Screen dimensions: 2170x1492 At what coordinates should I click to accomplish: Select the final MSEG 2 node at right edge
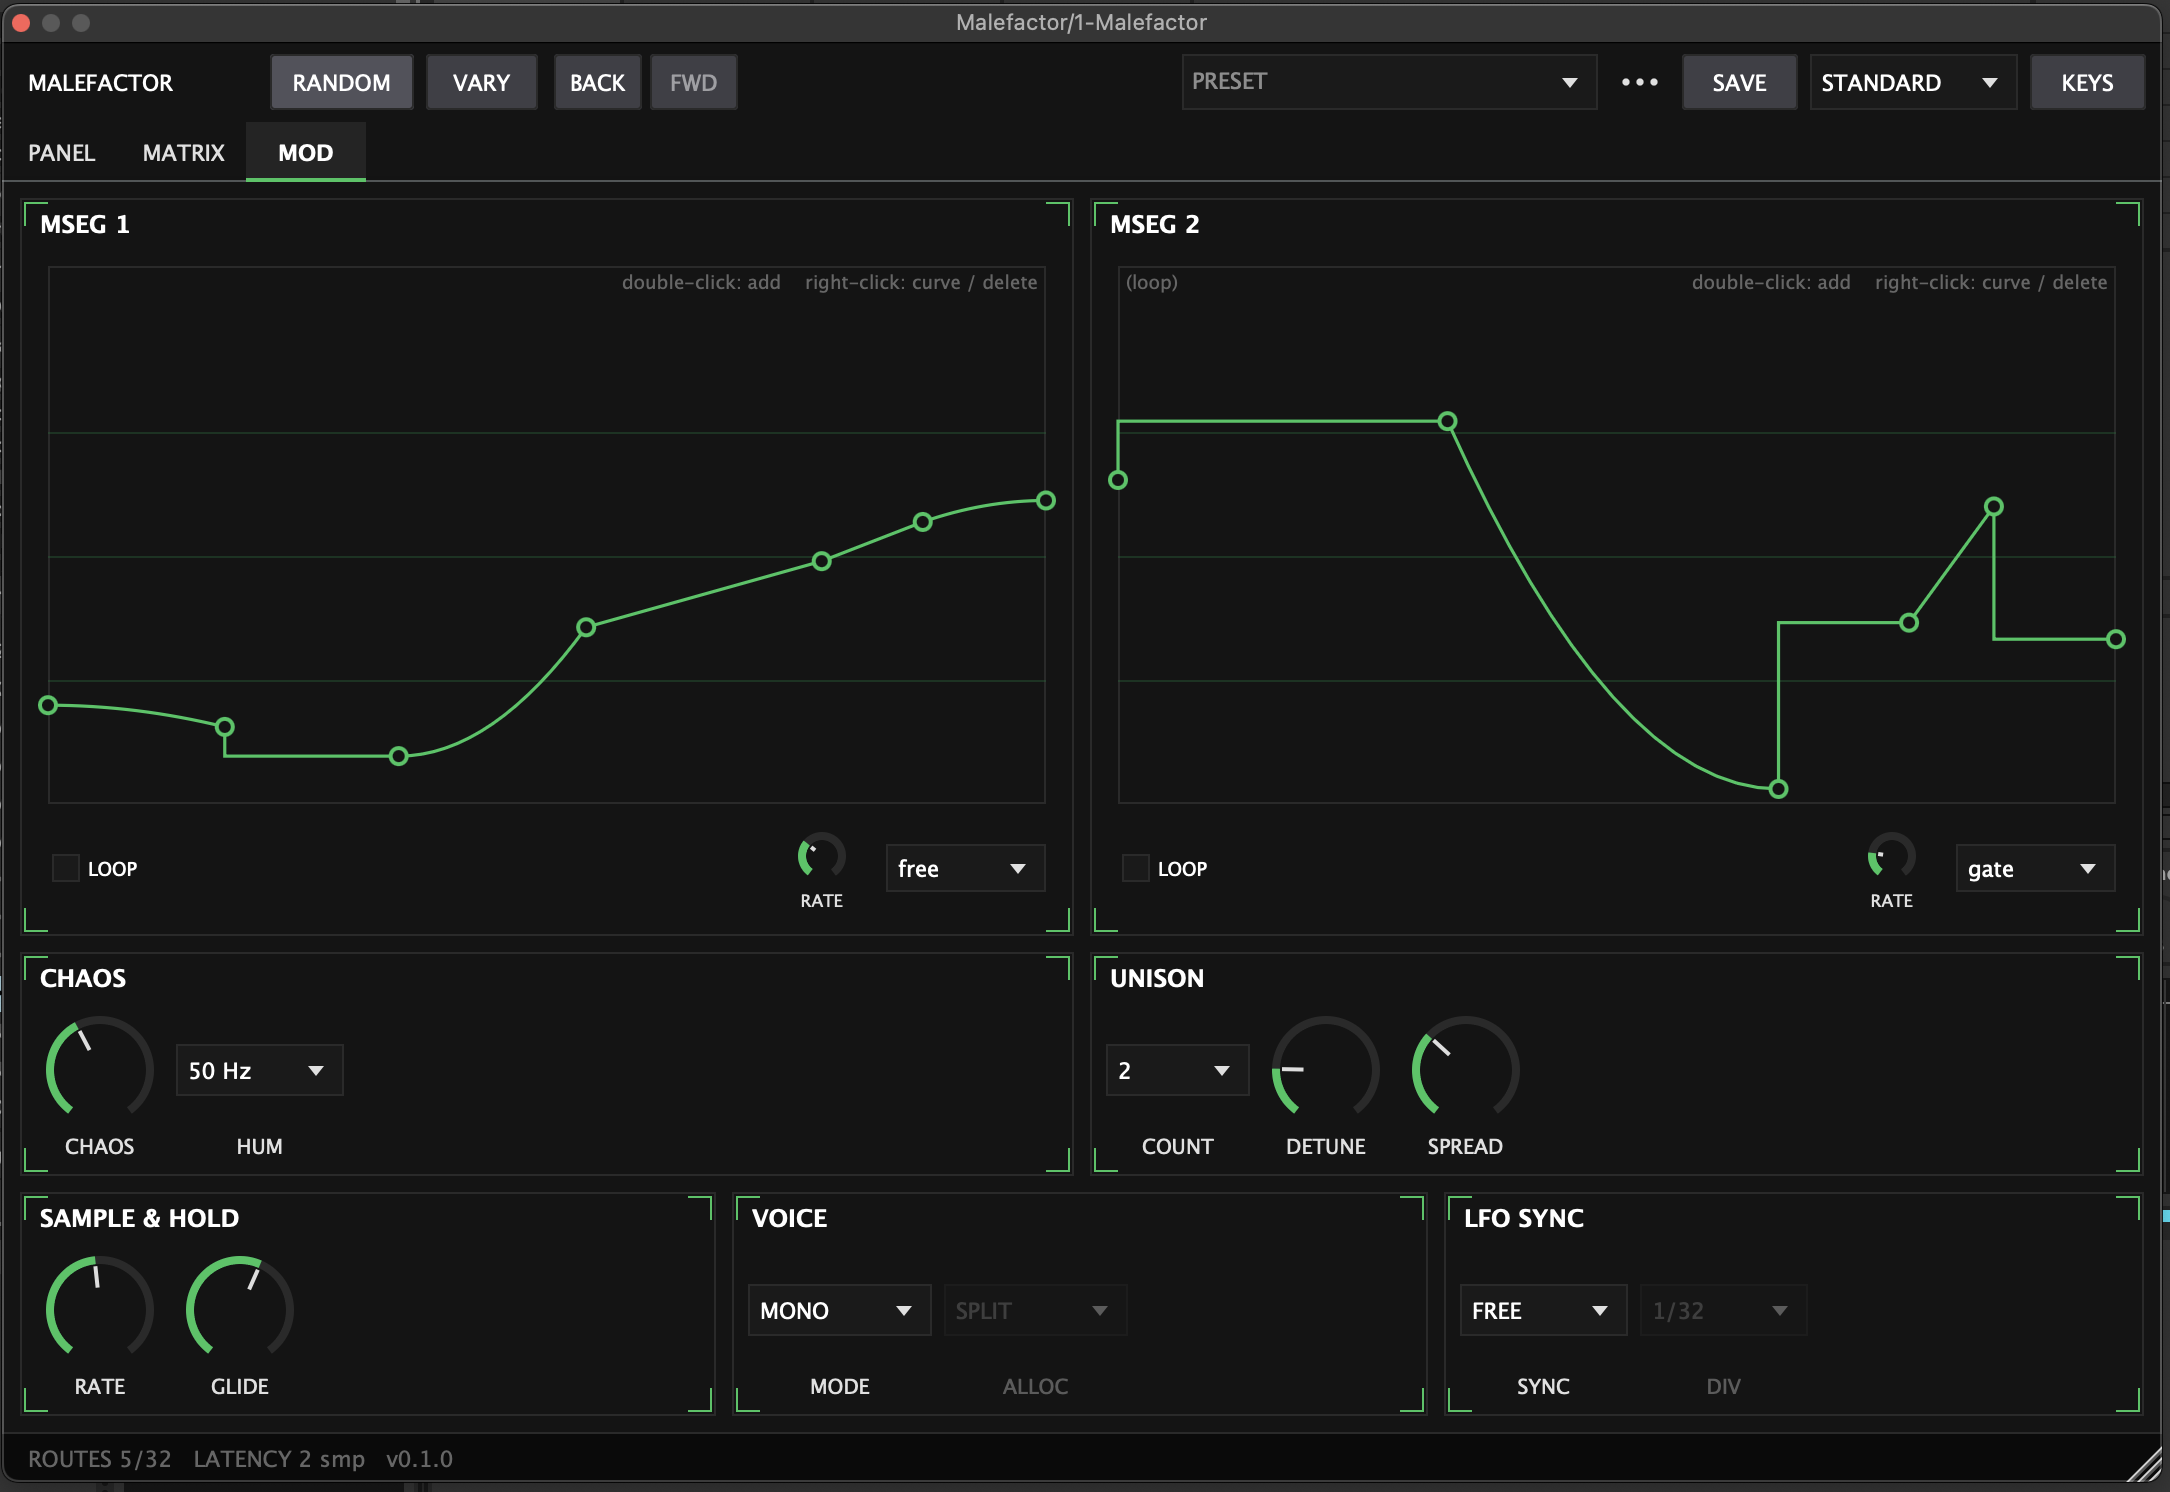2116,639
